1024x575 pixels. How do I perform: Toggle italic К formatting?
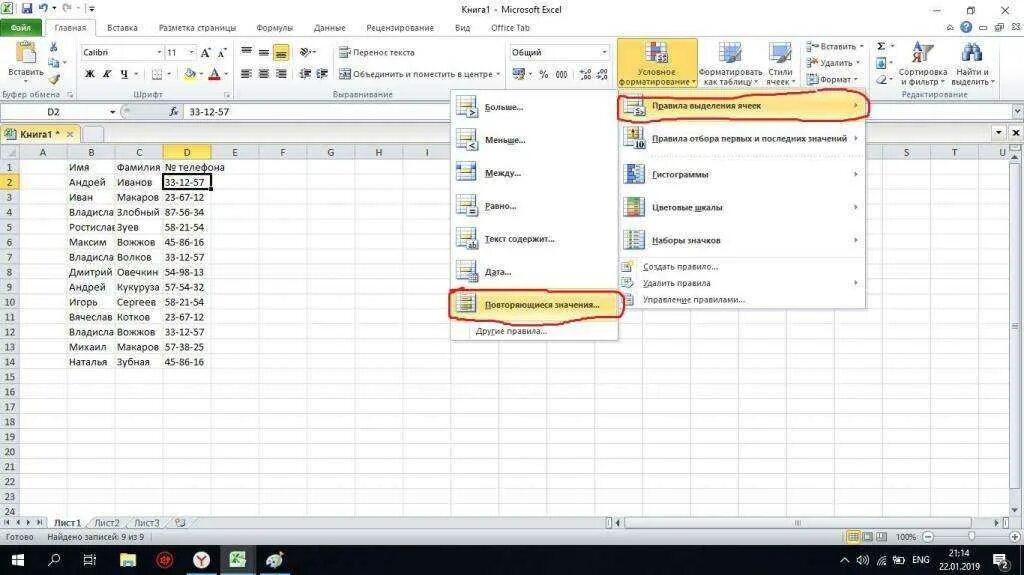coord(107,74)
